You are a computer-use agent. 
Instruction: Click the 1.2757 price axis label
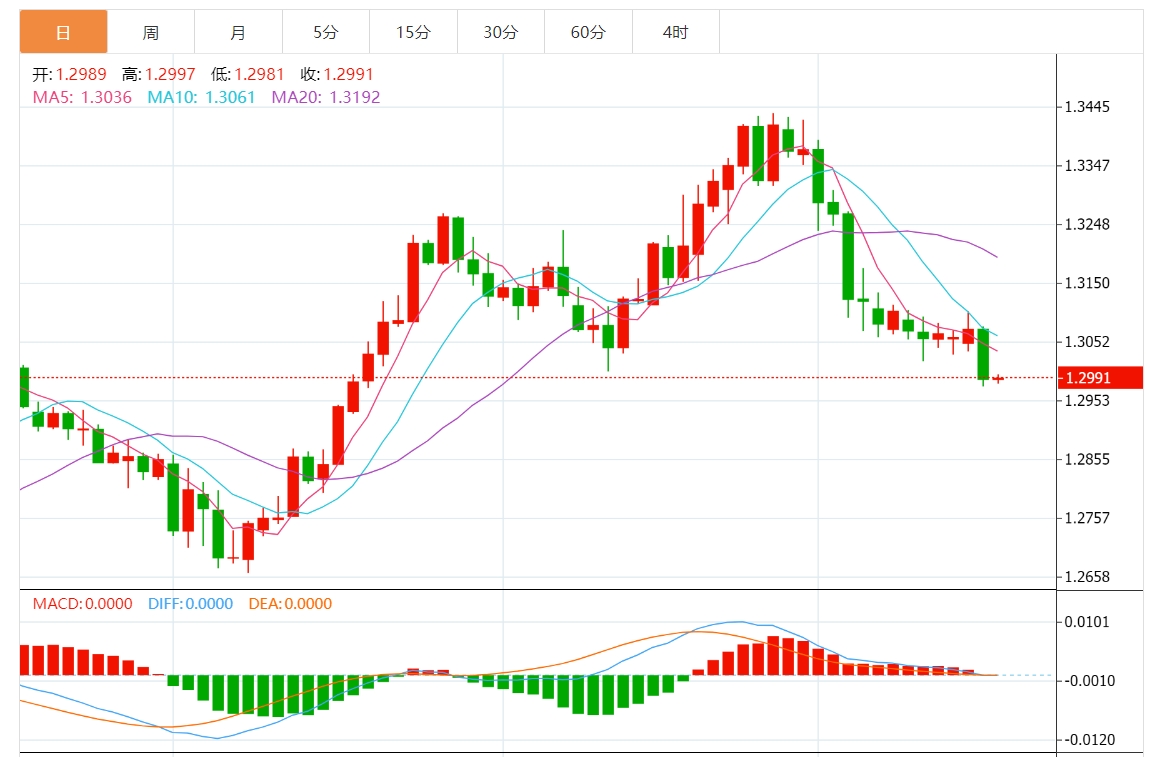(1088, 518)
